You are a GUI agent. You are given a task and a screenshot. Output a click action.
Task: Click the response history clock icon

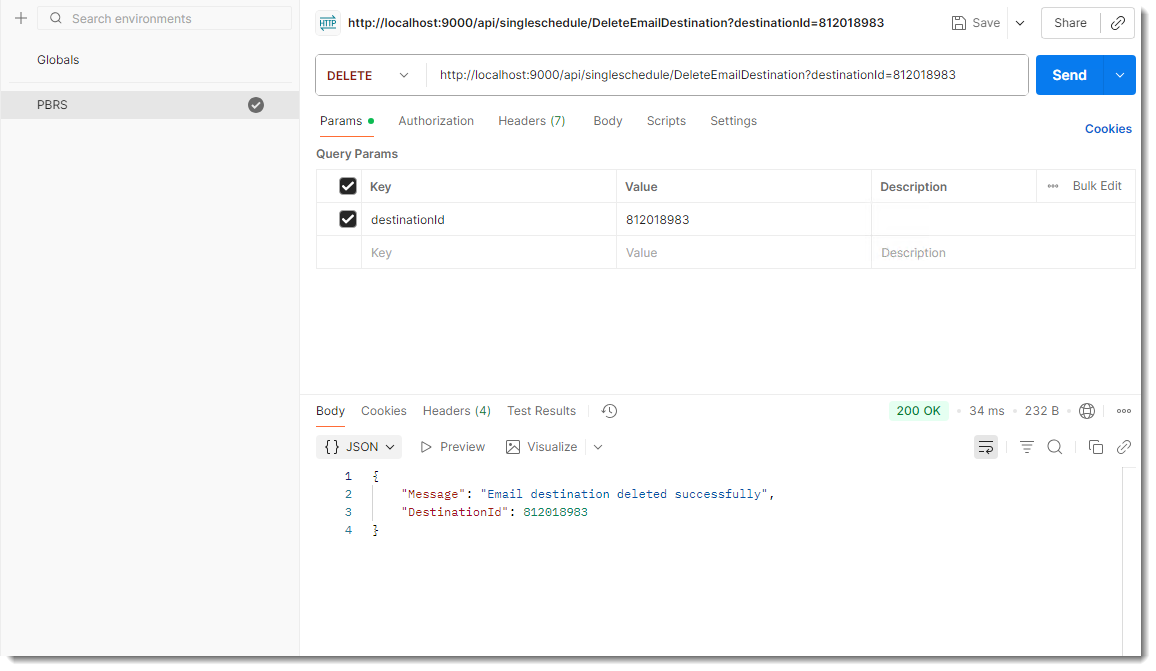point(609,411)
